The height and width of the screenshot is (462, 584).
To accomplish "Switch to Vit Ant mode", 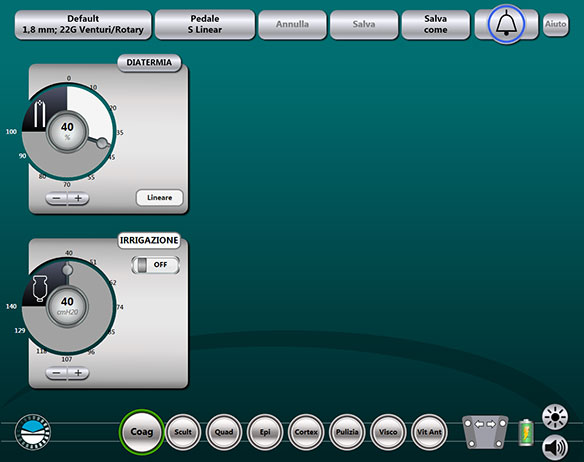I will (429, 432).
